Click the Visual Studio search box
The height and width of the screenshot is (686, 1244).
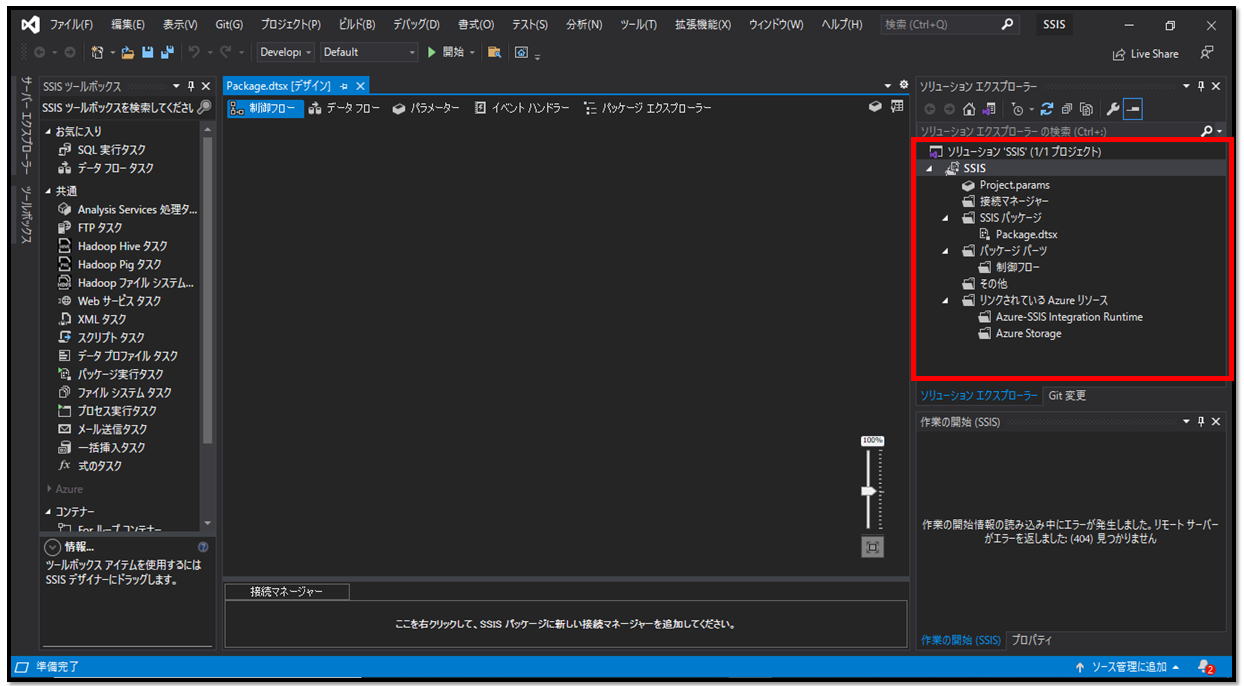pyautogui.click(x=949, y=24)
